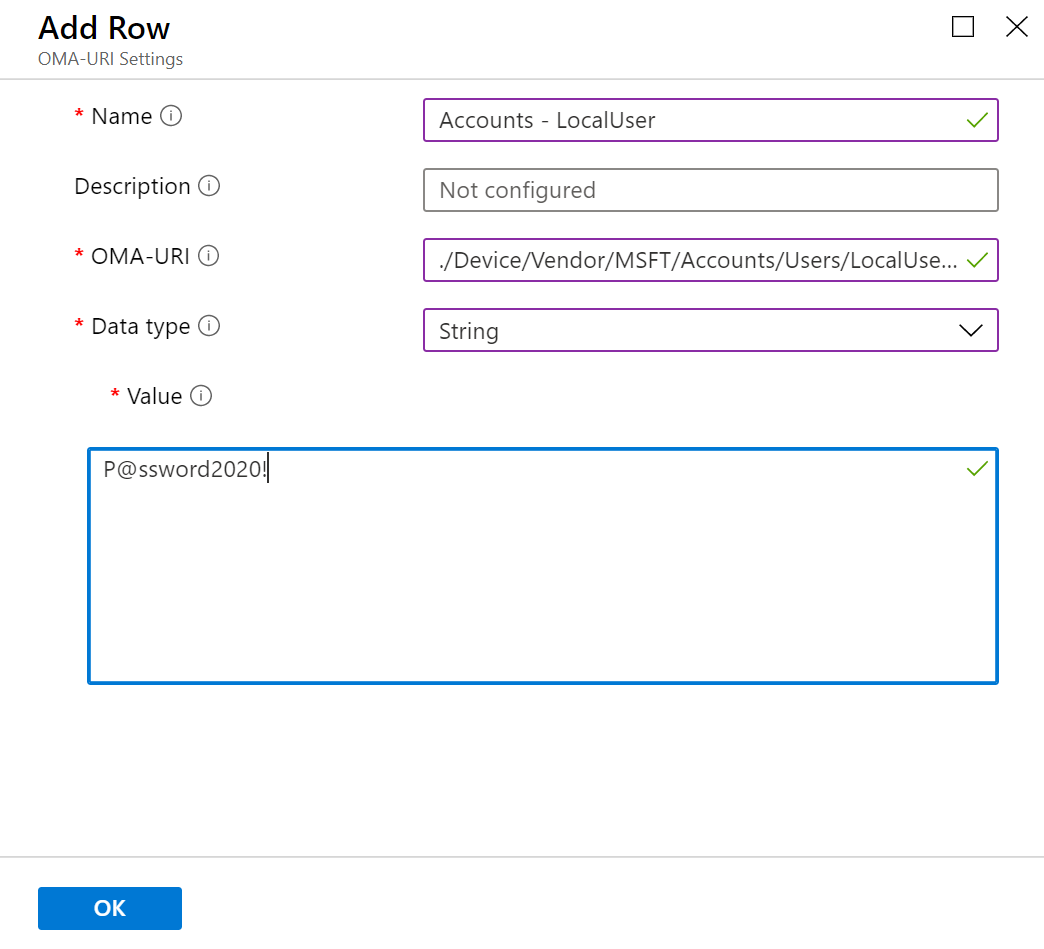Click the info icon beside Value

coord(202,396)
